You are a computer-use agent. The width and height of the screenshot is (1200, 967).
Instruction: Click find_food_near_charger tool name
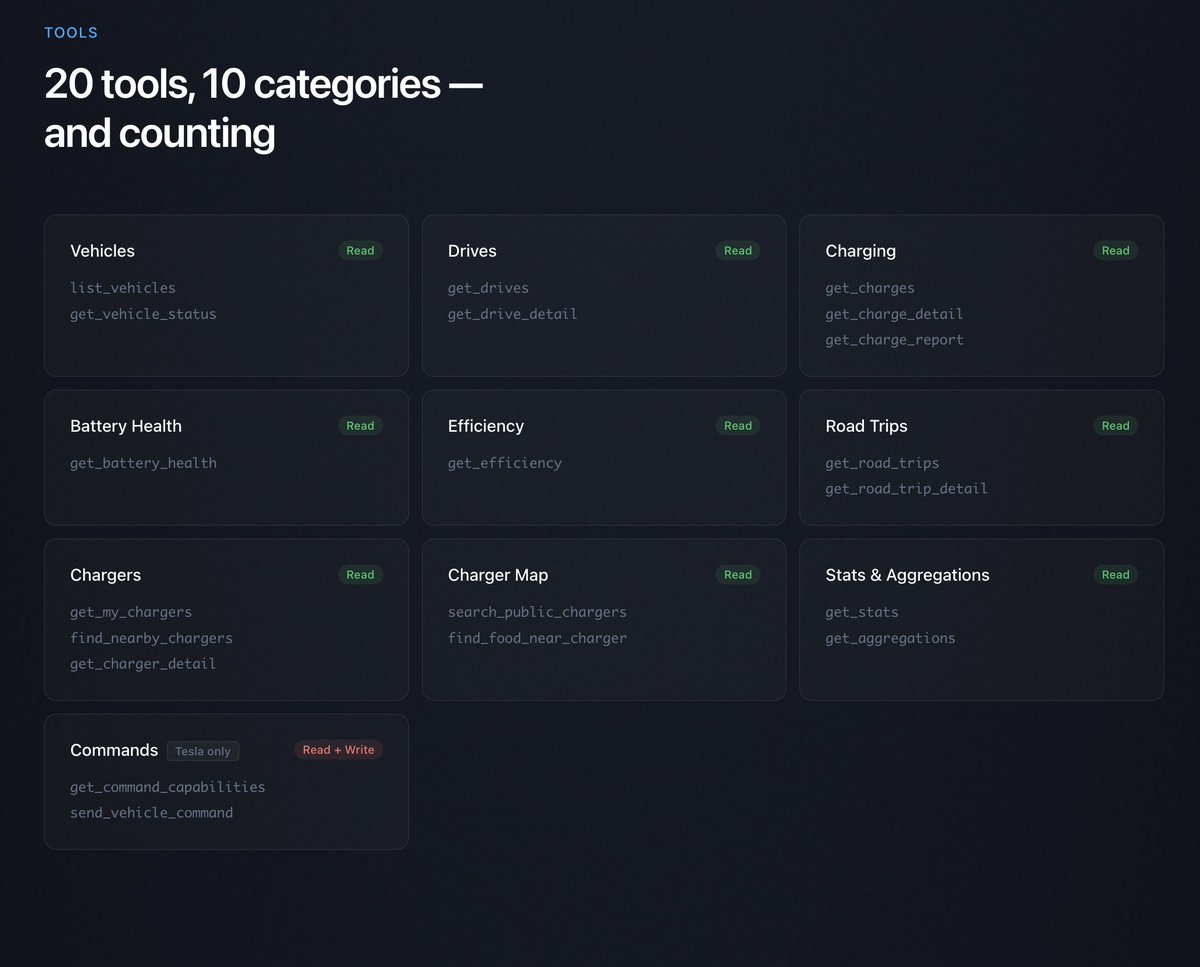(x=537, y=638)
